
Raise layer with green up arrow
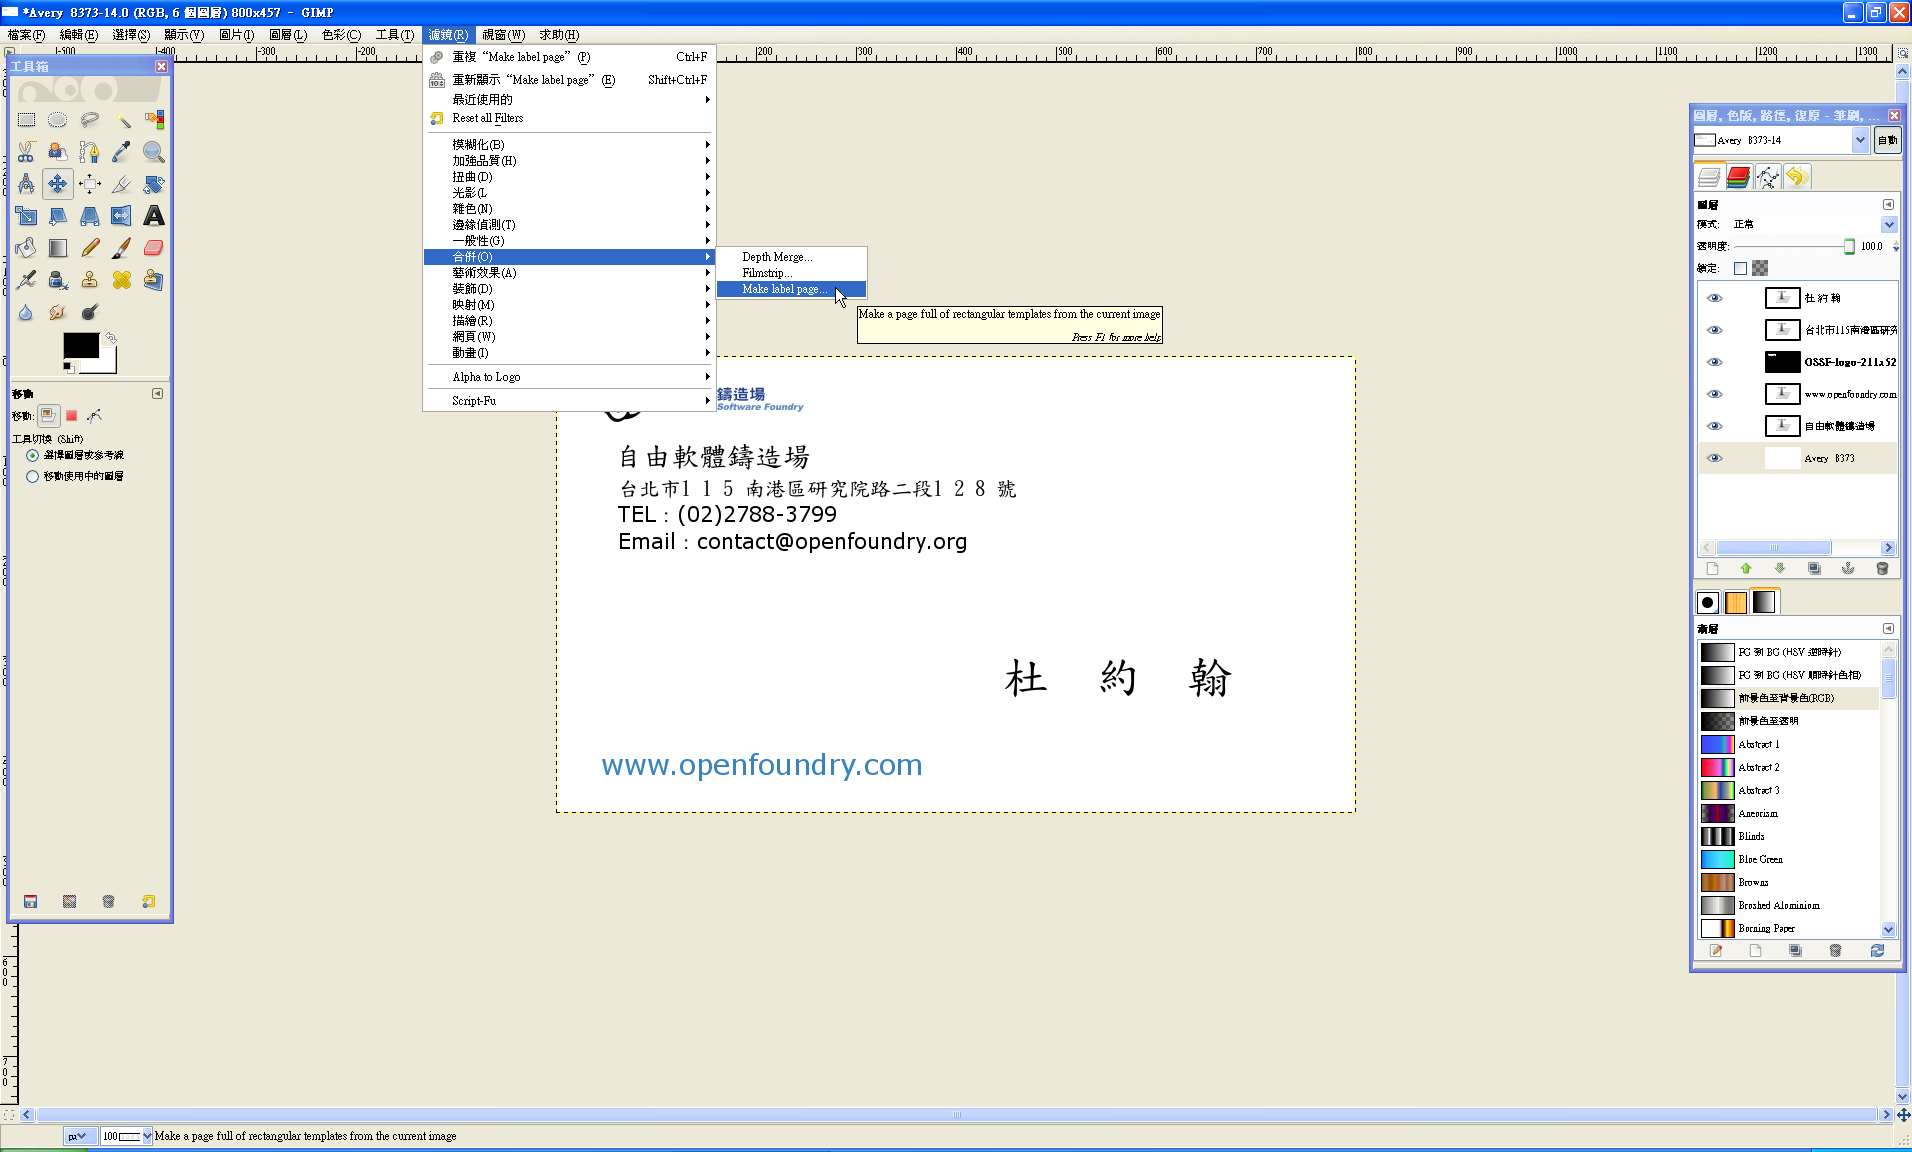[x=1746, y=569]
